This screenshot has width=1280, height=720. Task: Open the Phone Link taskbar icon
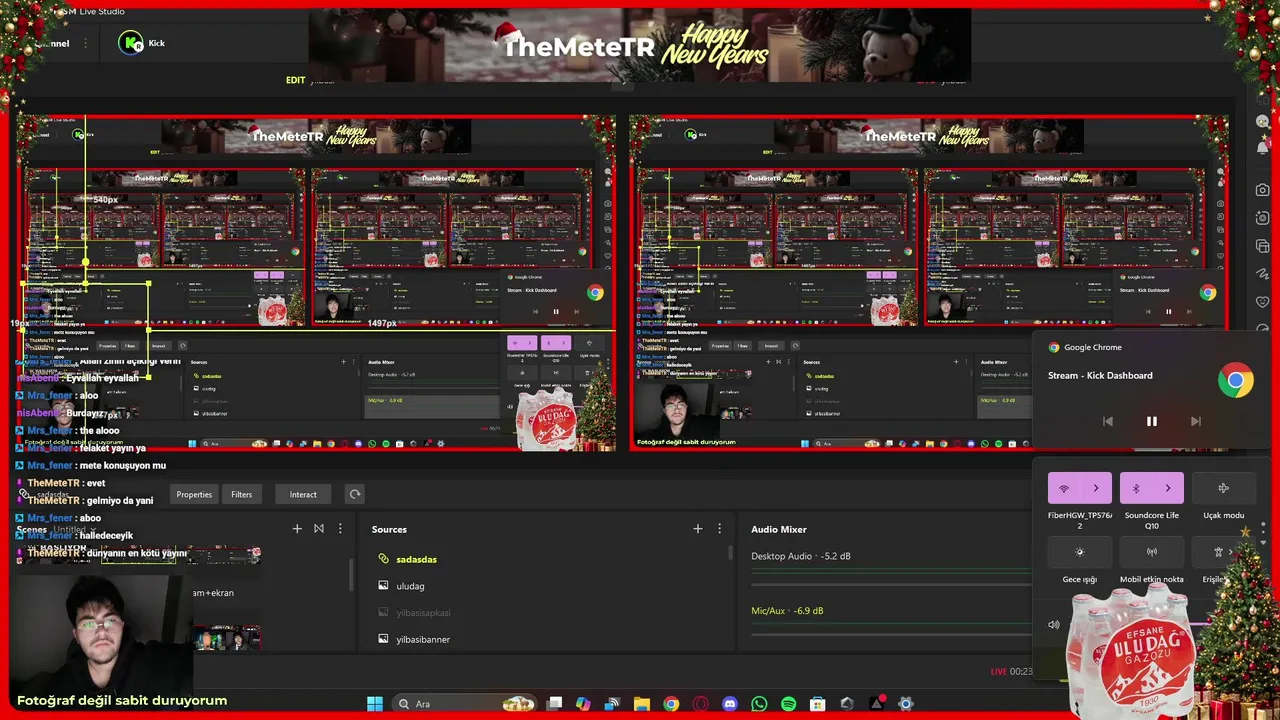[612, 704]
